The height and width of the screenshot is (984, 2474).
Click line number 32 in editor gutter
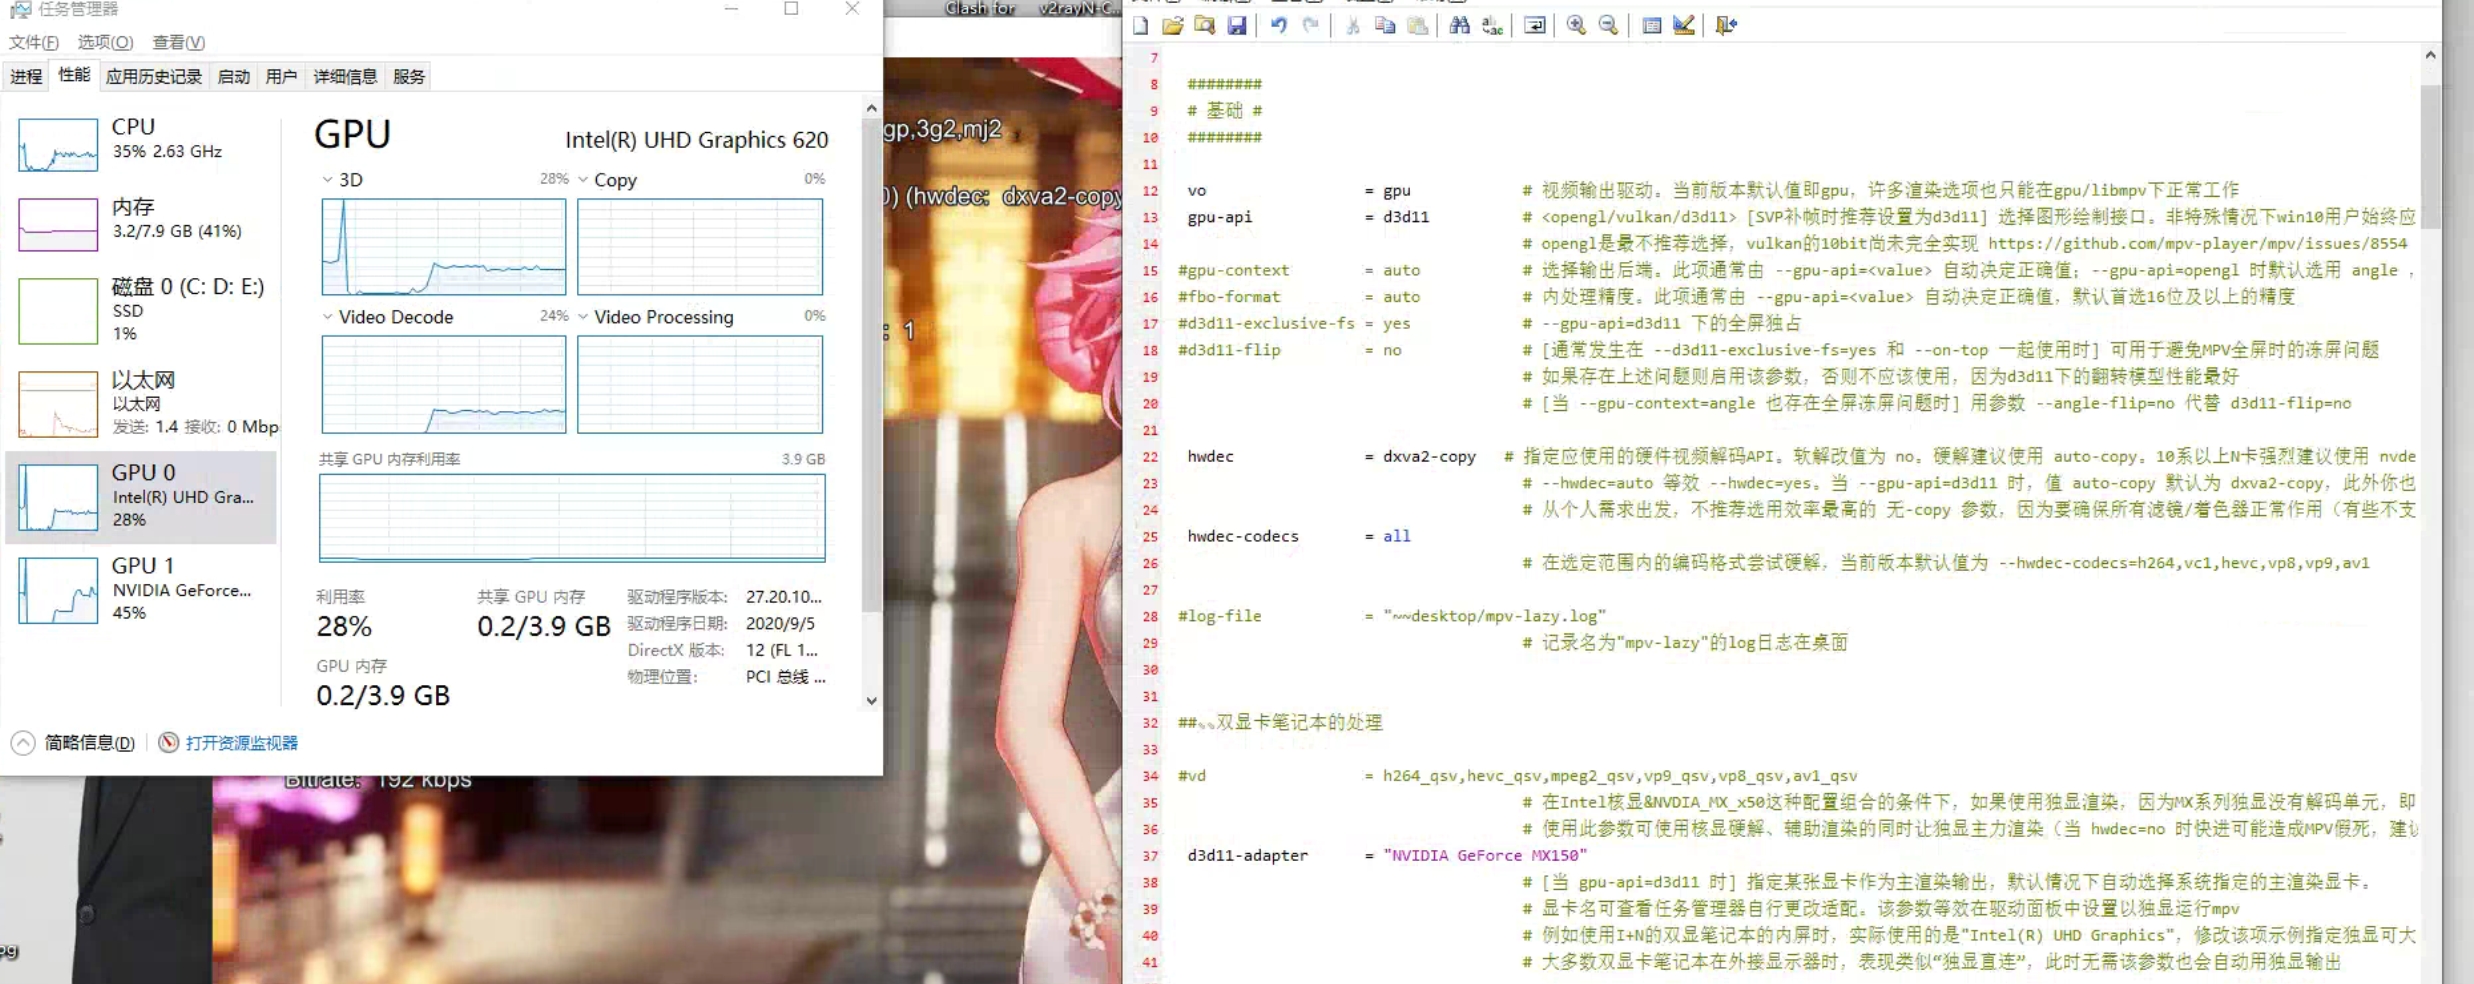pyautogui.click(x=1150, y=723)
